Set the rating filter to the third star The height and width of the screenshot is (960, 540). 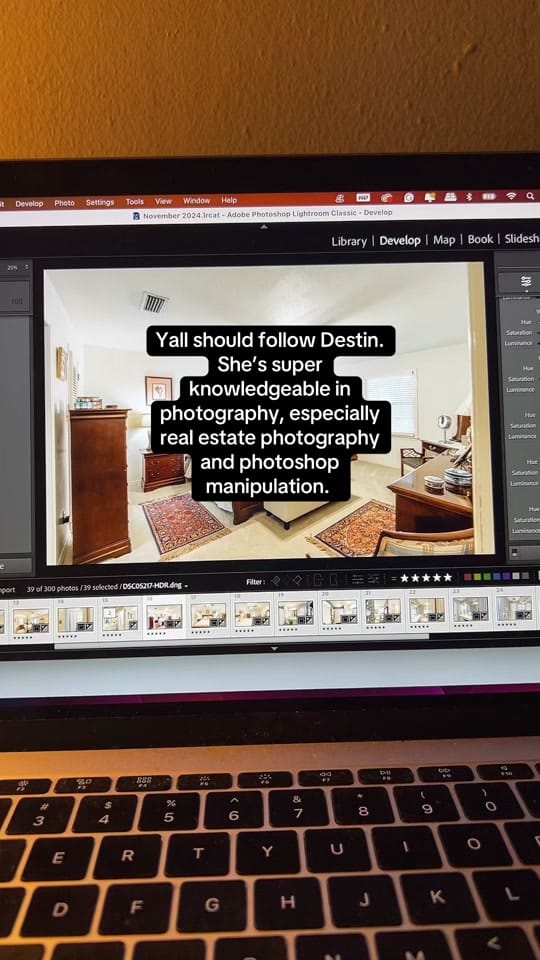coord(426,577)
